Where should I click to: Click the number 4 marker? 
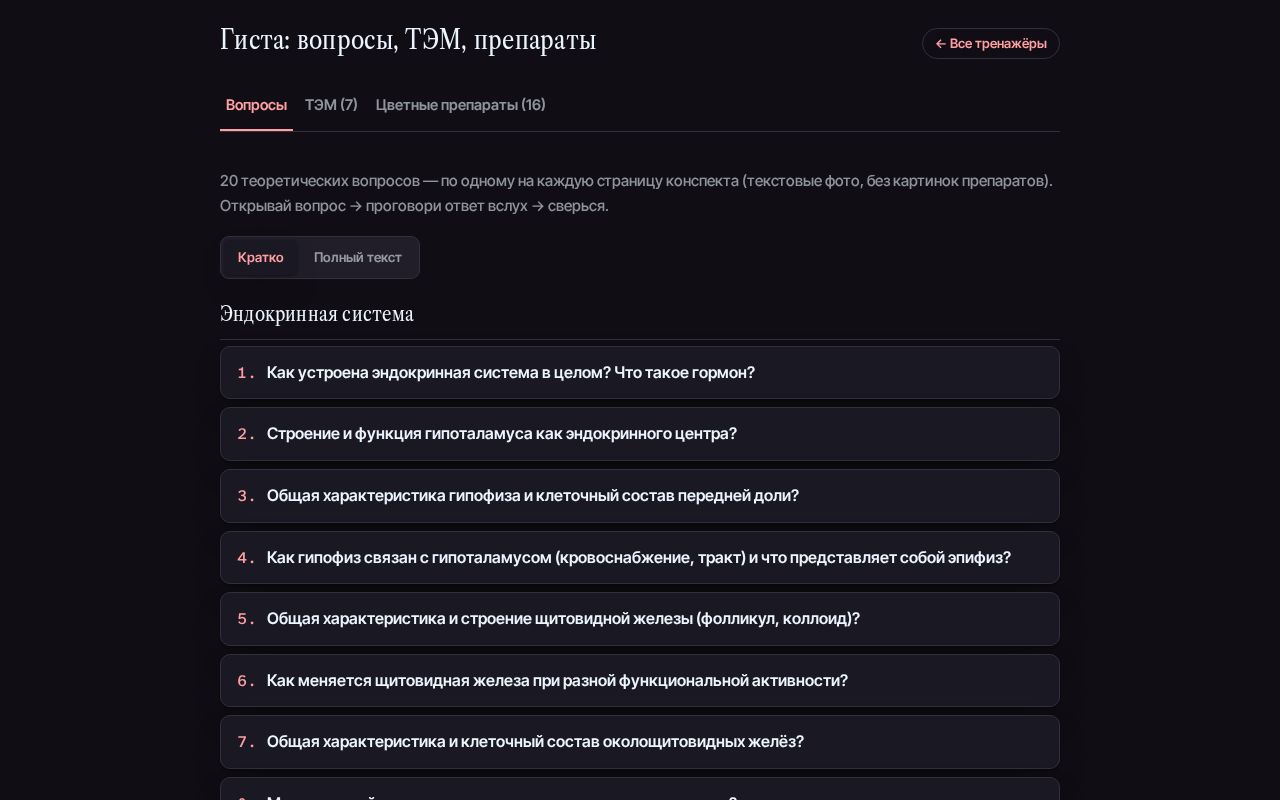tap(246, 558)
